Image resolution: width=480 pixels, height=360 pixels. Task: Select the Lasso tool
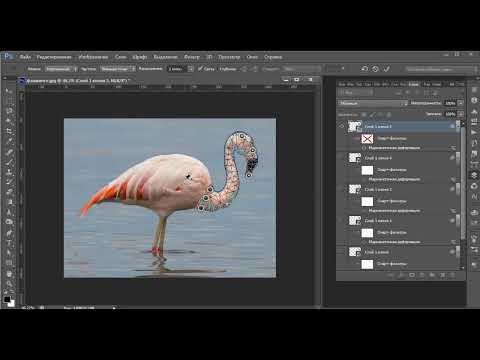[9, 111]
